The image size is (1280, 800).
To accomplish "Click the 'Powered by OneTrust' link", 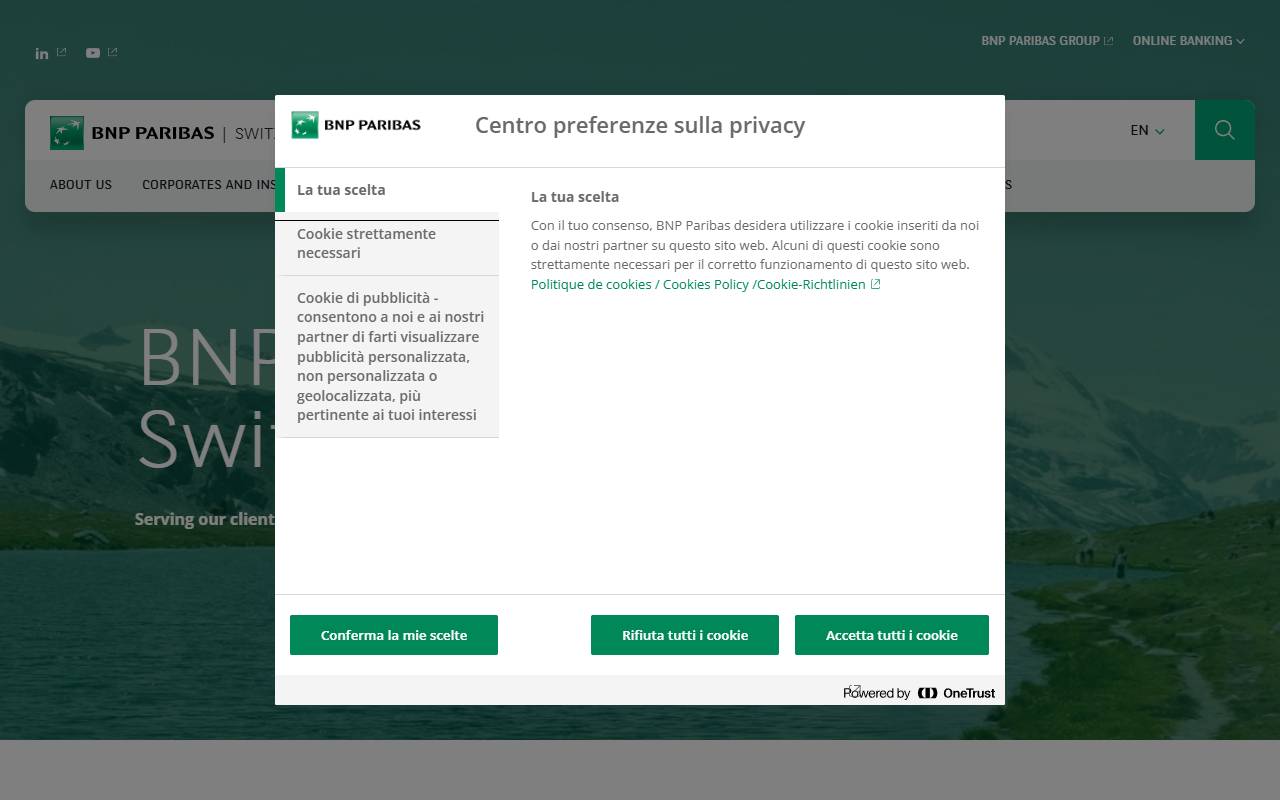I will [x=919, y=693].
